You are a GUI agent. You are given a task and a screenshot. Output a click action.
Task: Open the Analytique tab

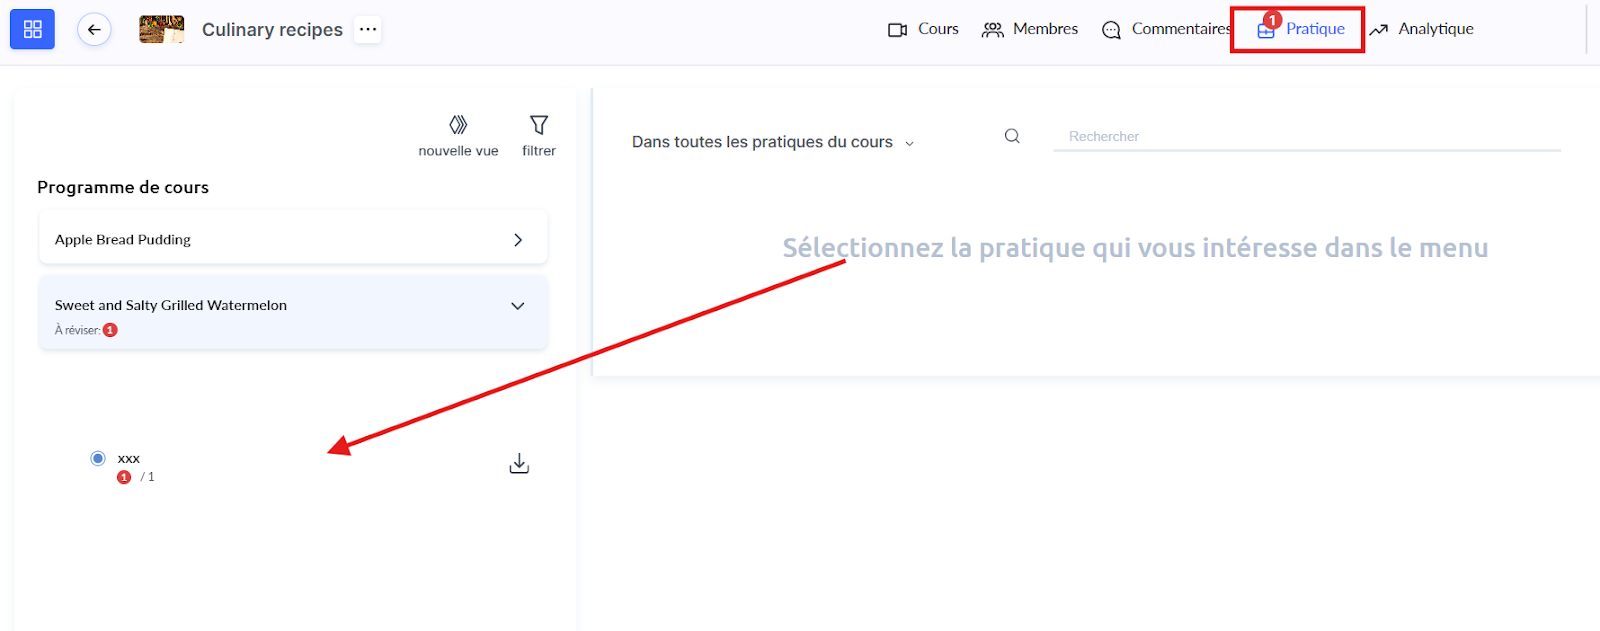pyautogui.click(x=1421, y=29)
